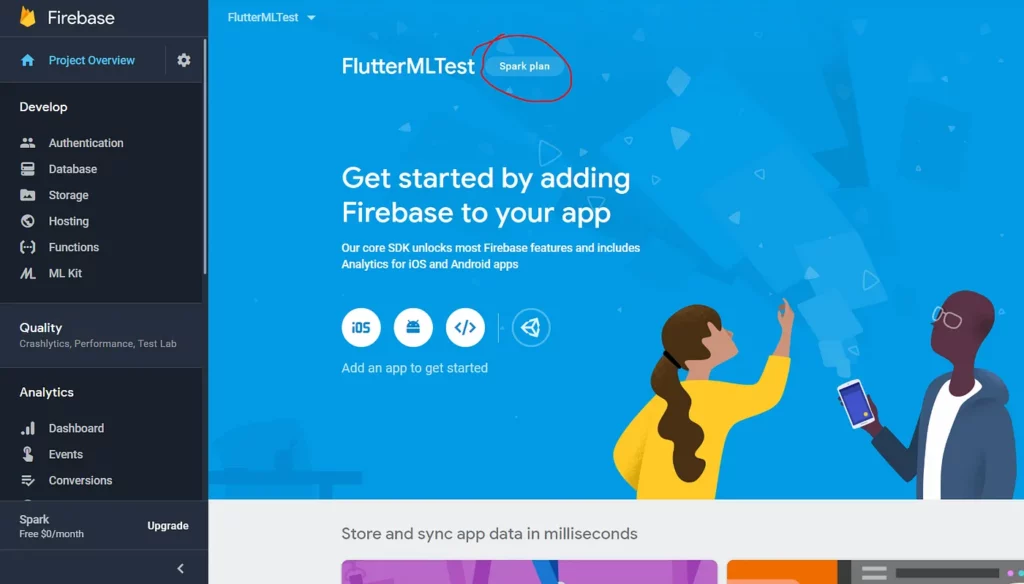Open the home icon for Project Overview
The image size is (1024, 584).
[x=27, y=60]
